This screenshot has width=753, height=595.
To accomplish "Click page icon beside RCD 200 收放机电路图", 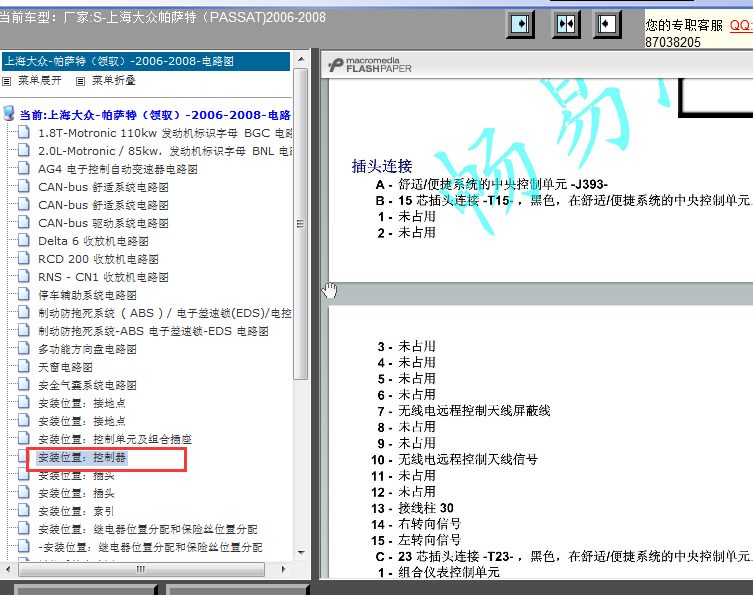I will click(x=24, y=258).
